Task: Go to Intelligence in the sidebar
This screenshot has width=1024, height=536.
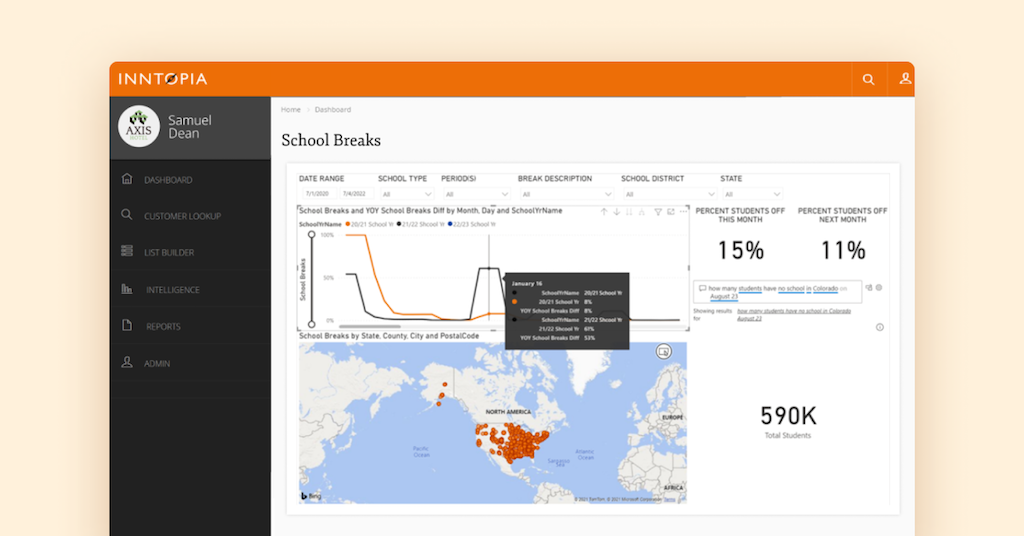Action: pyautogui.click(x=172, y=290)
